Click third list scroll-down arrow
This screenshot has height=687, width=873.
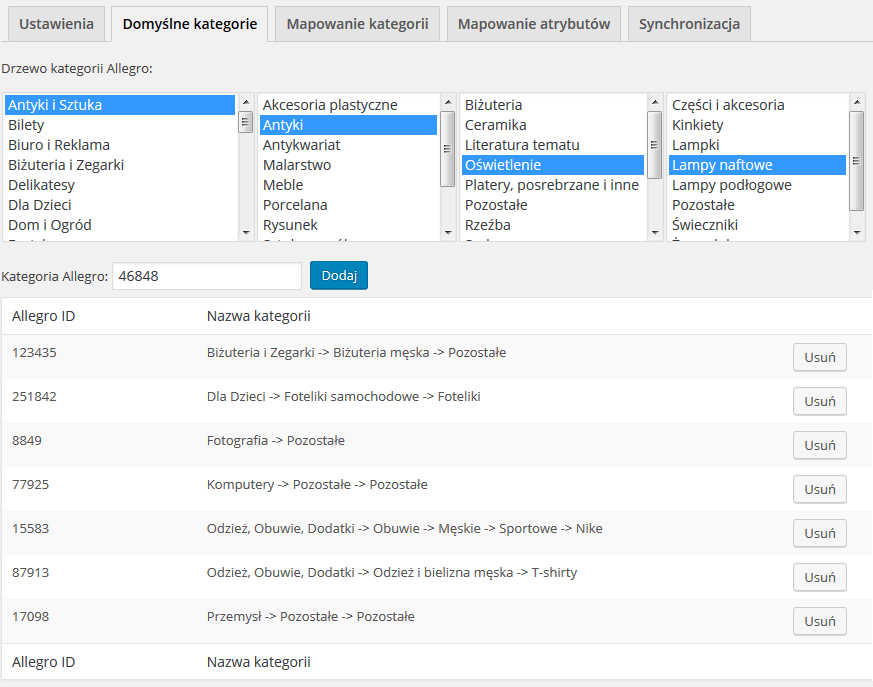(655, 233)
